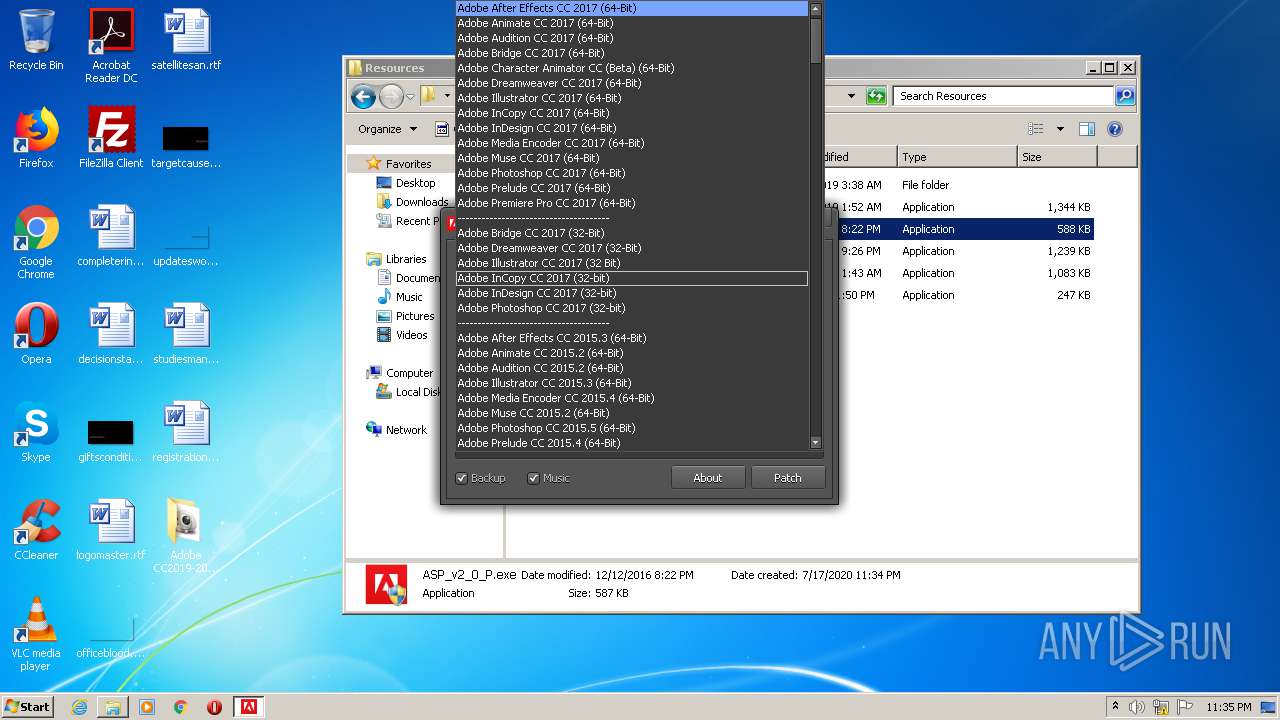Select satellitesan.rtf file on desktop
This screenshot has height=720, width=1280.
pos(186,40)
